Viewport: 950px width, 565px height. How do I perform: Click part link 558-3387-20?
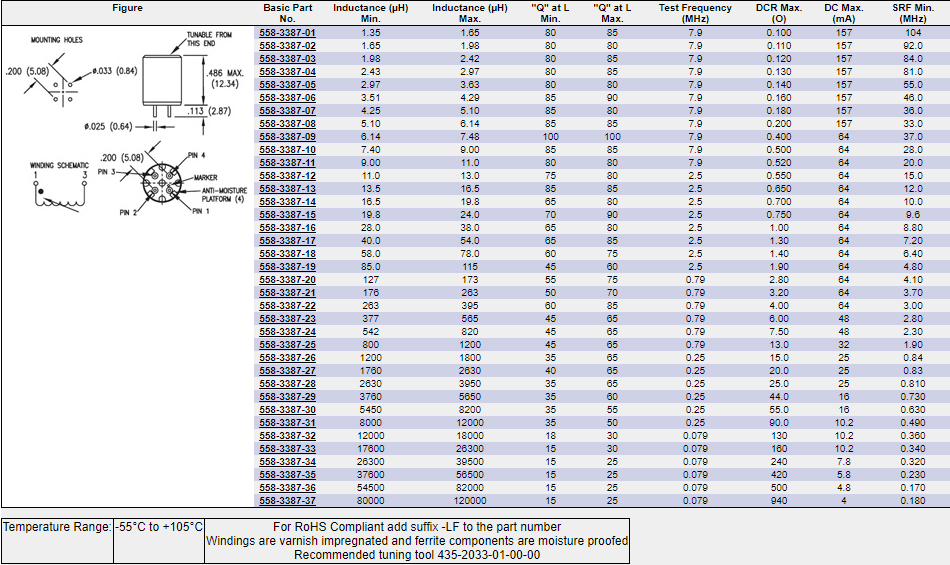coord(287,280)
